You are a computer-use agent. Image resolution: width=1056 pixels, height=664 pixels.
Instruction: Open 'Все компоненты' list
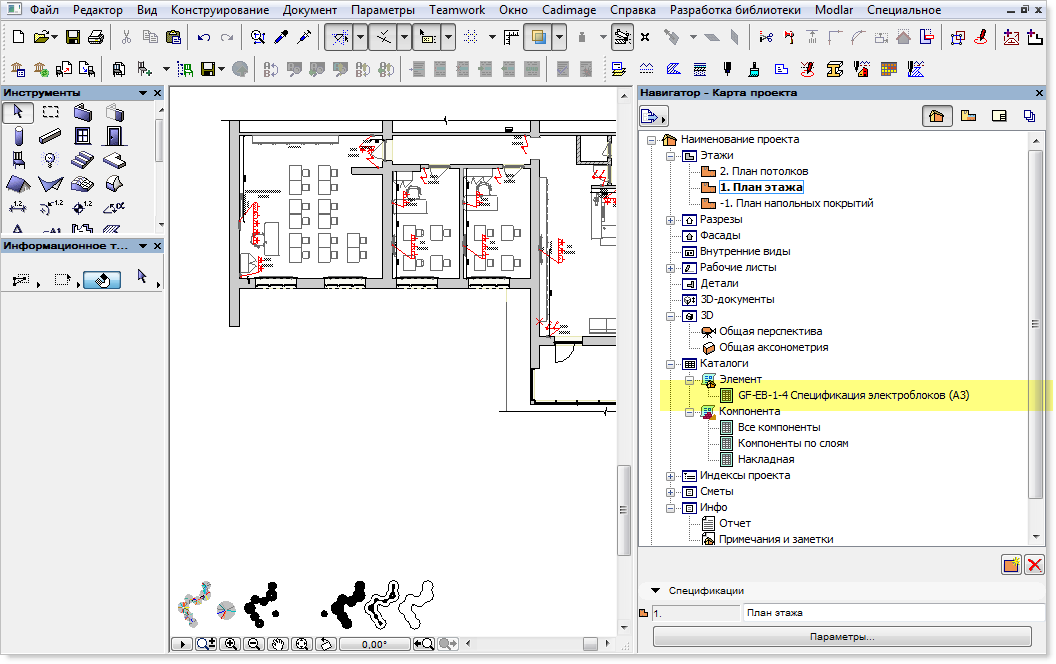779,427
